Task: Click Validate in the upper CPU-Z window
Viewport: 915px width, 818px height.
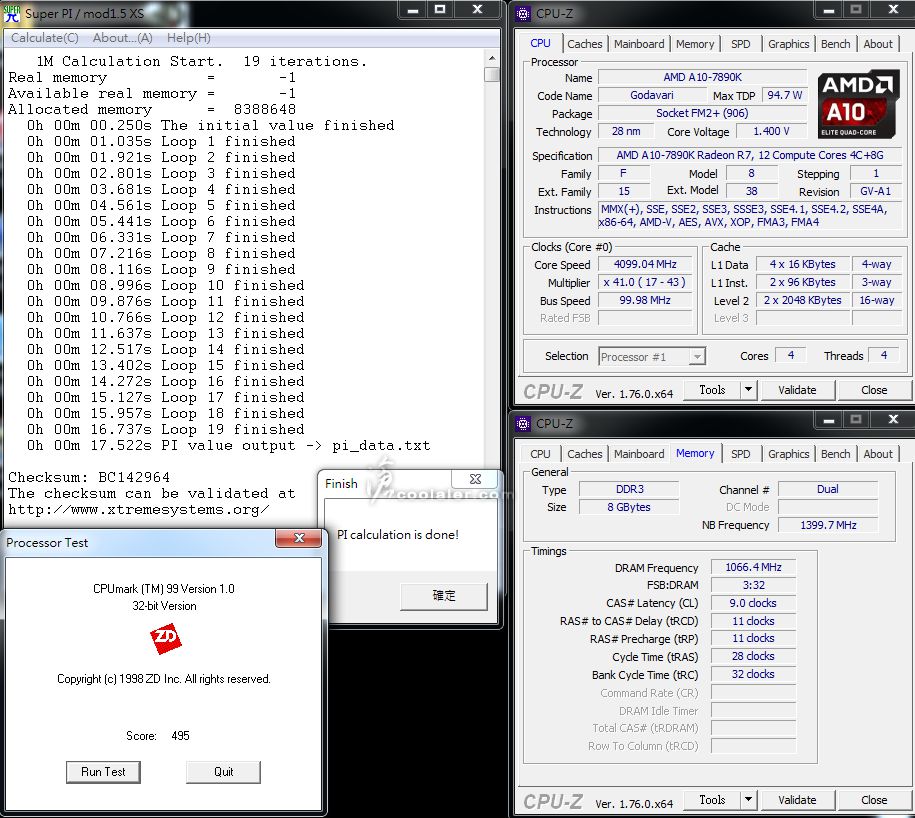Action: [796, 390]
